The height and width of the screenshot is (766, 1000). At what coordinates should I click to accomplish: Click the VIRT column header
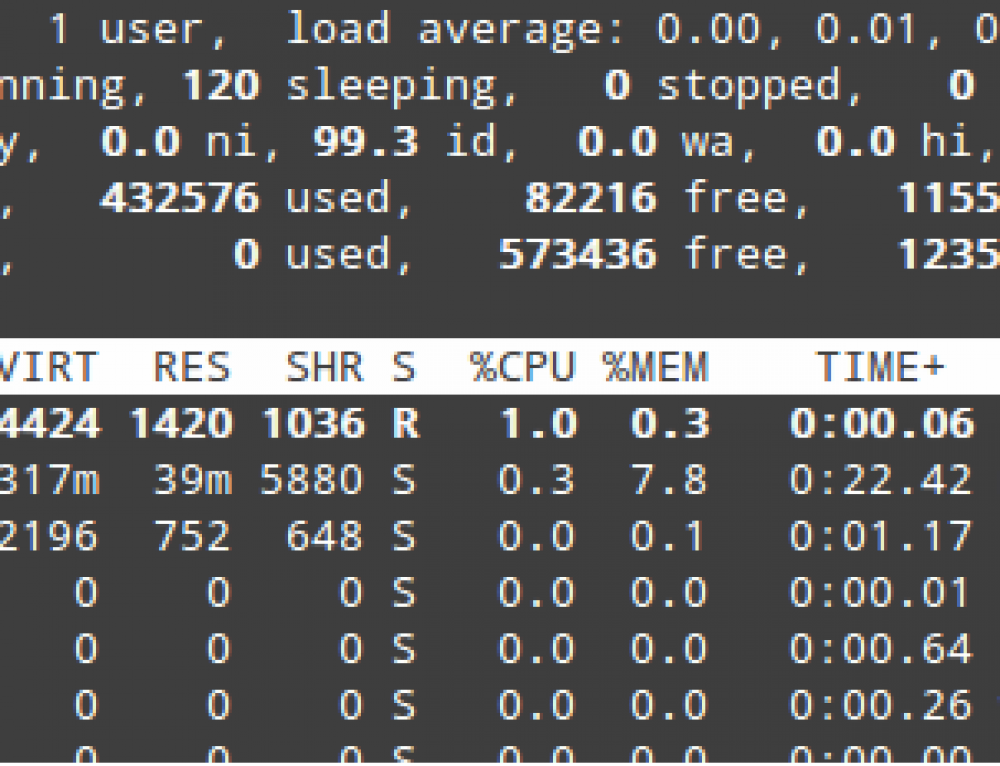[x=48, y=368]
